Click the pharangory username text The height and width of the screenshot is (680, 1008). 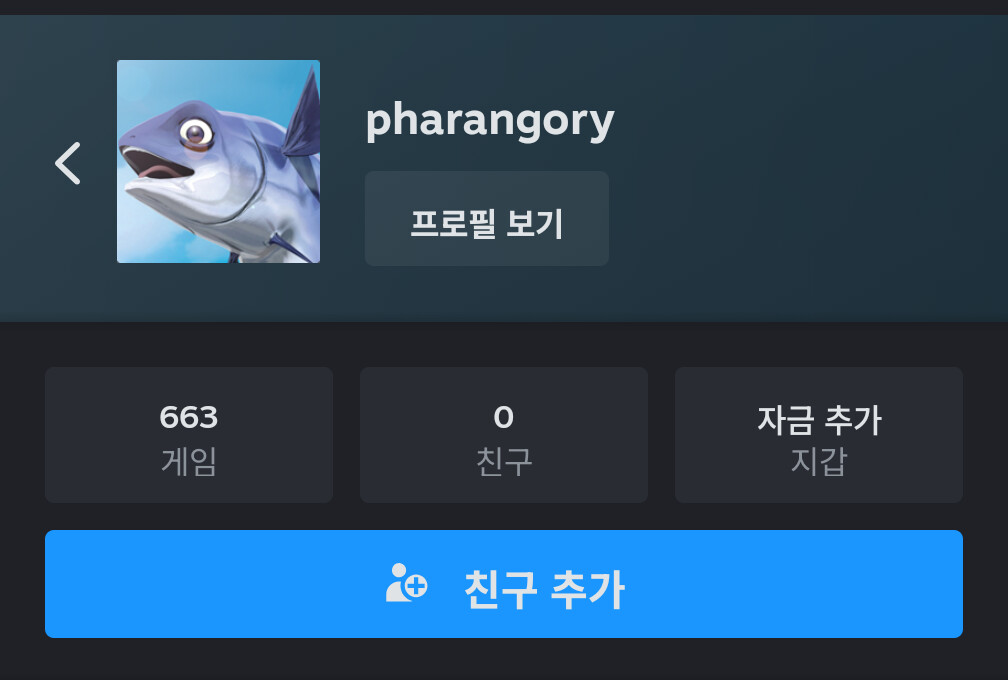490,122
